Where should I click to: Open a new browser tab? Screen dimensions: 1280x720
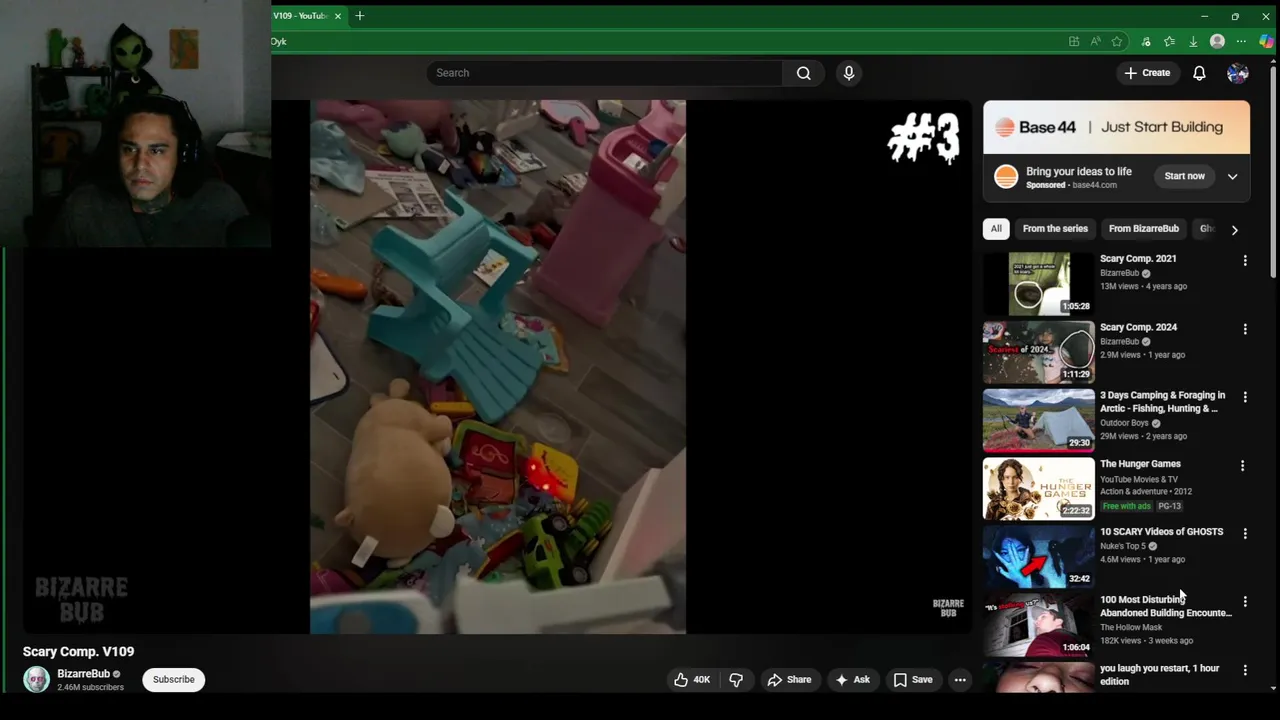(x=360, y=16)
